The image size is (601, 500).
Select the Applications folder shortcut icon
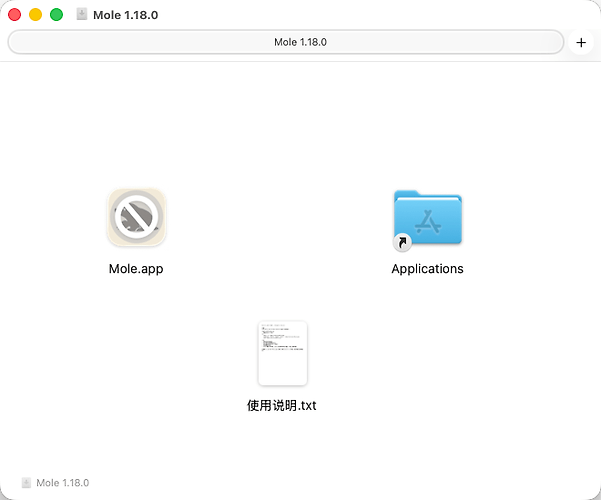[427, 220]
